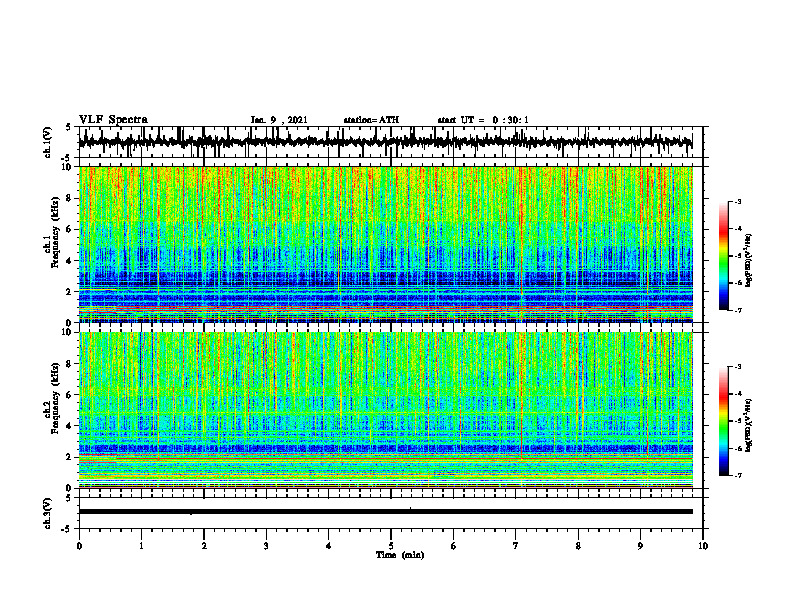Click the ch.2 color bar log(PSD) unit label
This screenshot has height=612, width=792.
click(x=749, y=425)
